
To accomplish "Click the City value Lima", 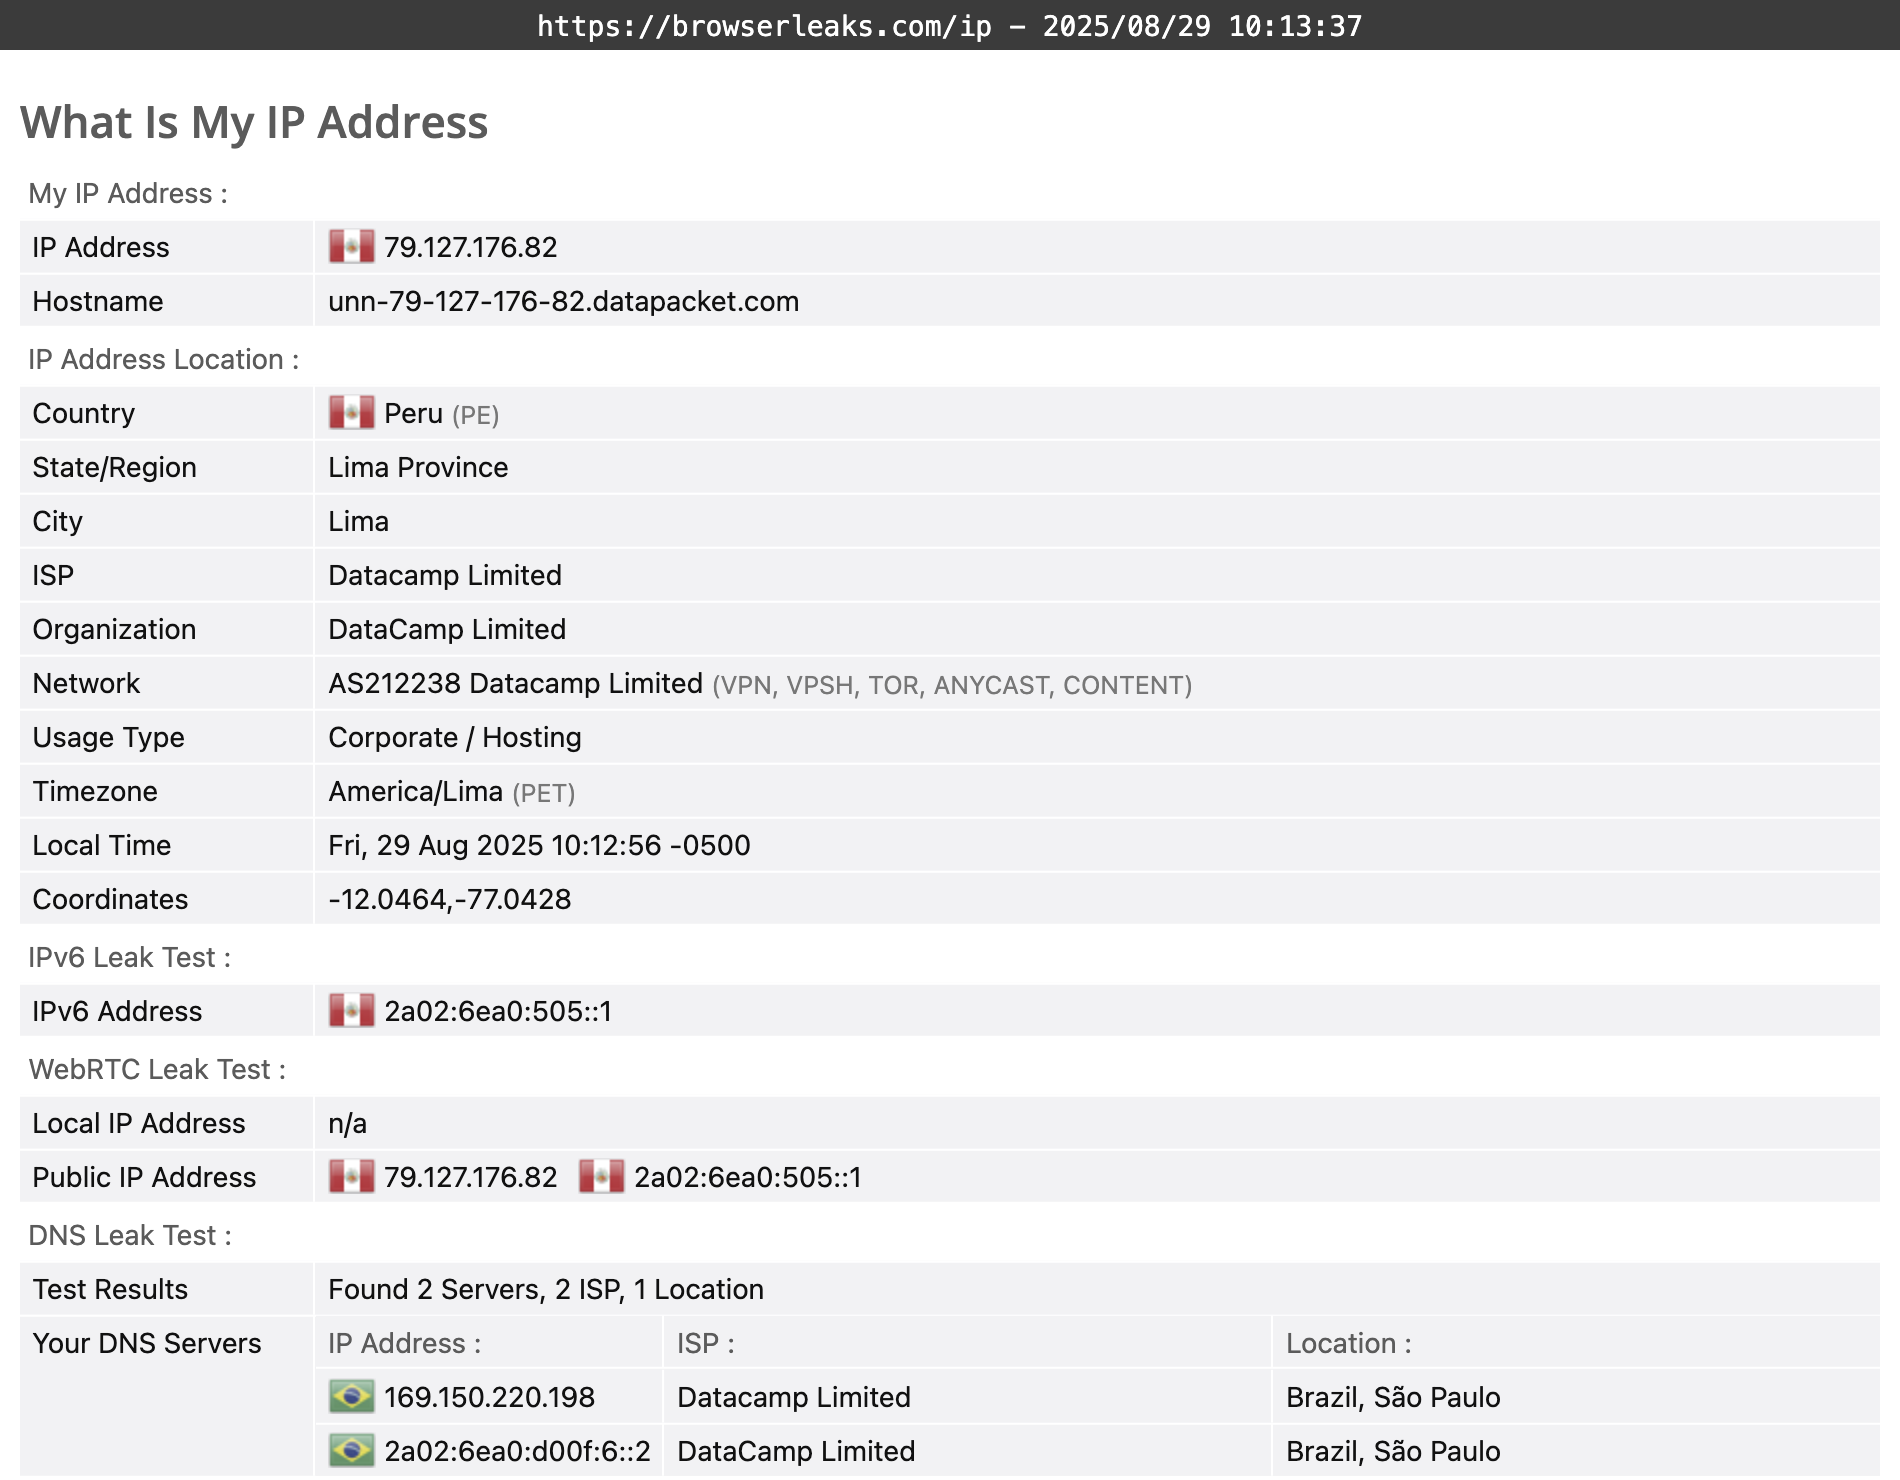I will click(359, 521).
